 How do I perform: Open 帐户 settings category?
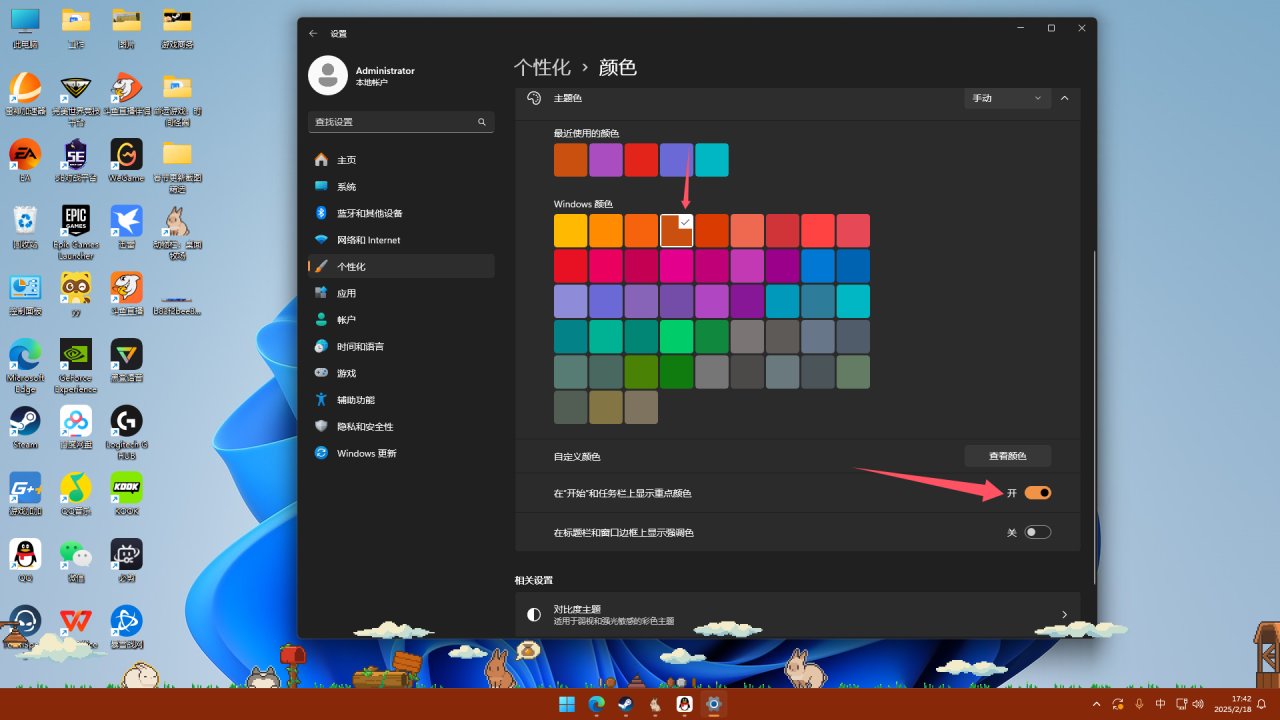[401, 320]
